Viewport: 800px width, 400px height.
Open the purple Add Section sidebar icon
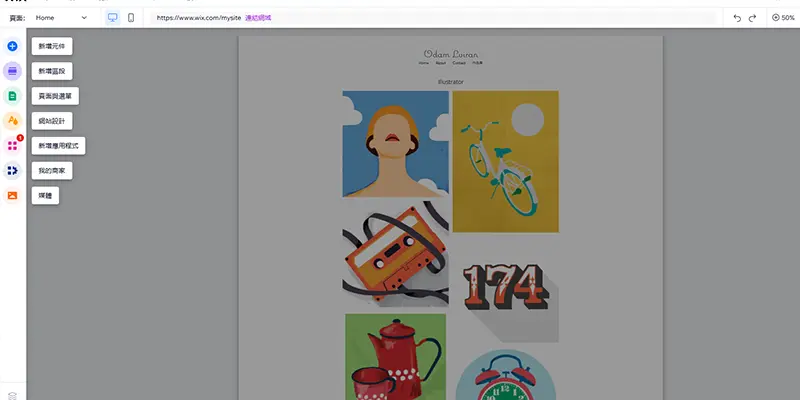pyautogui.click(x=12, y=71)
